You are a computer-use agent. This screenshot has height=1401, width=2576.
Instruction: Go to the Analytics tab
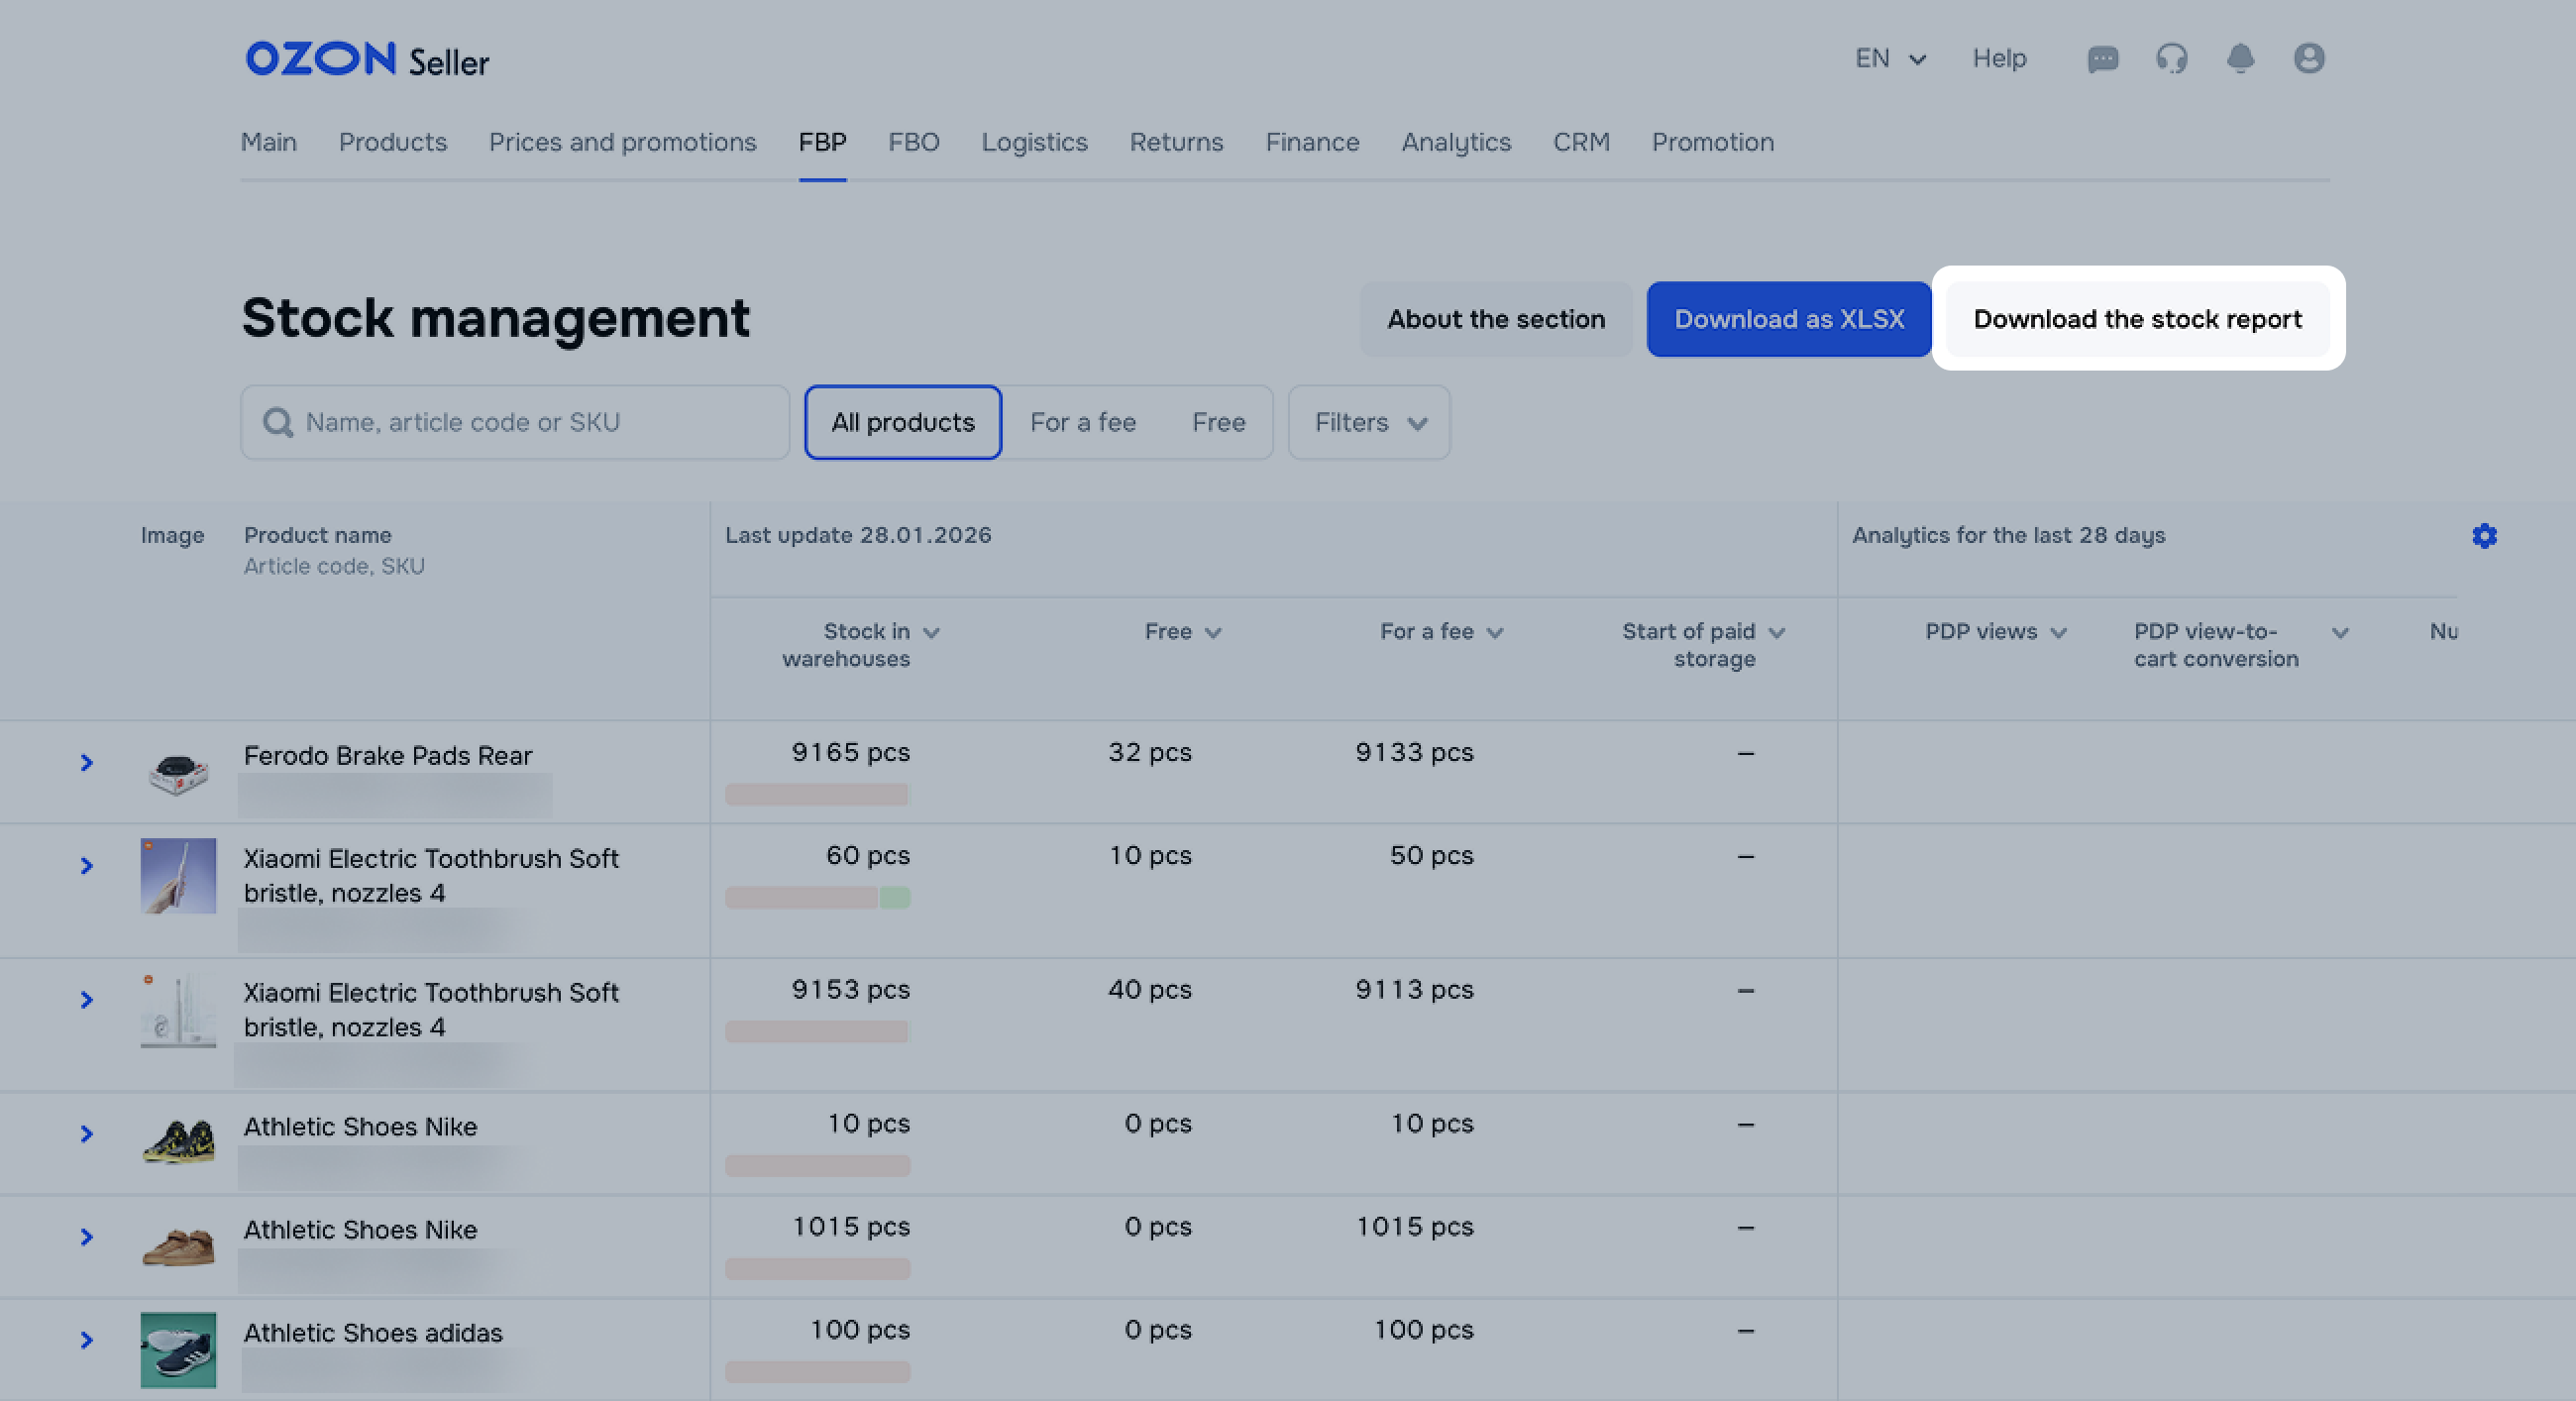[1455, 142]
